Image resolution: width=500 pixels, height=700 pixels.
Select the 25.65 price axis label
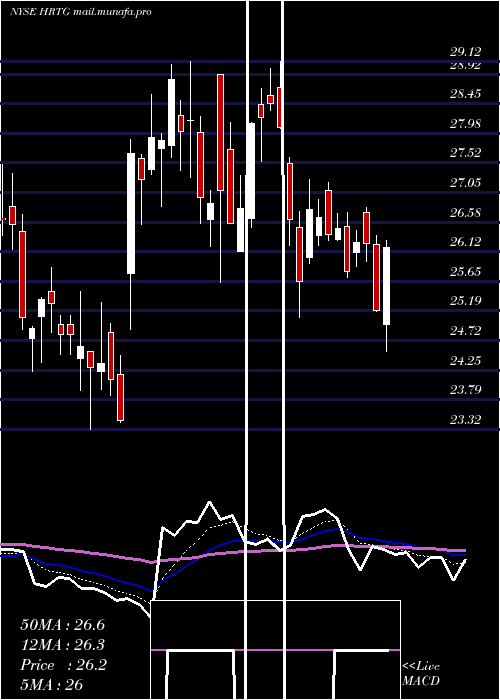[466, 271]
